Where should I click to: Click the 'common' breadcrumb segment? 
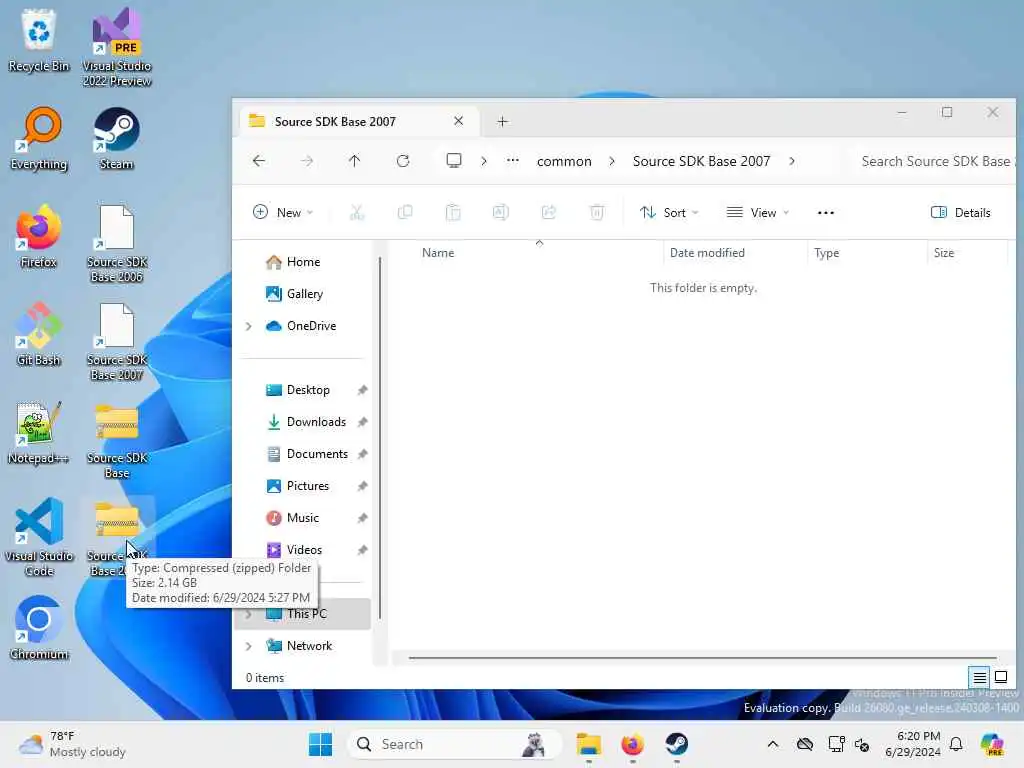pyautogui.click(x=564, y=161)
